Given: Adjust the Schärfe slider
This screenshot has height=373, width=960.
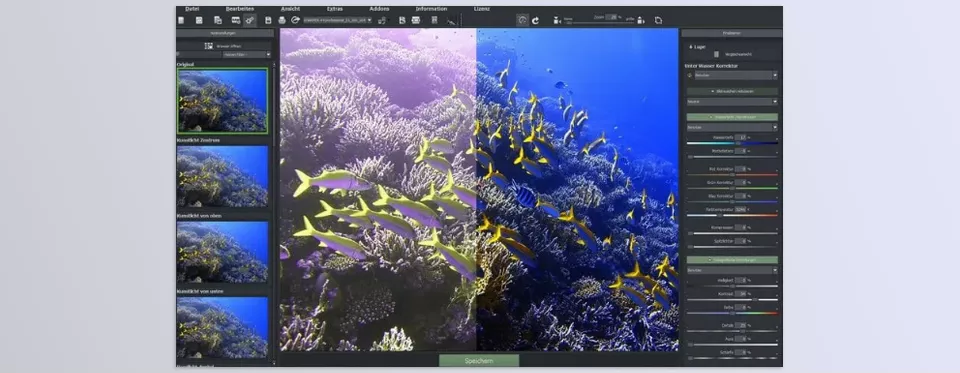Looking at the screenshot, I should click(x=732, y=358).
